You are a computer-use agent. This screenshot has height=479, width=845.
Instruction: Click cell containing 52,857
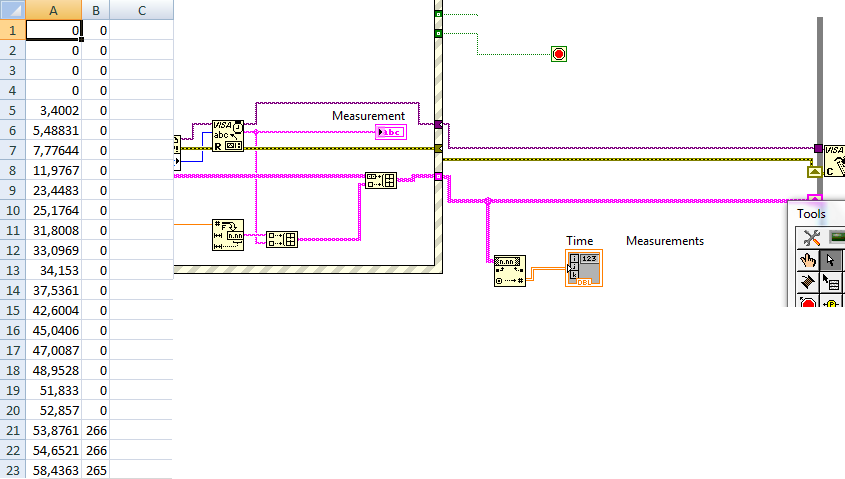pos(53,410)
